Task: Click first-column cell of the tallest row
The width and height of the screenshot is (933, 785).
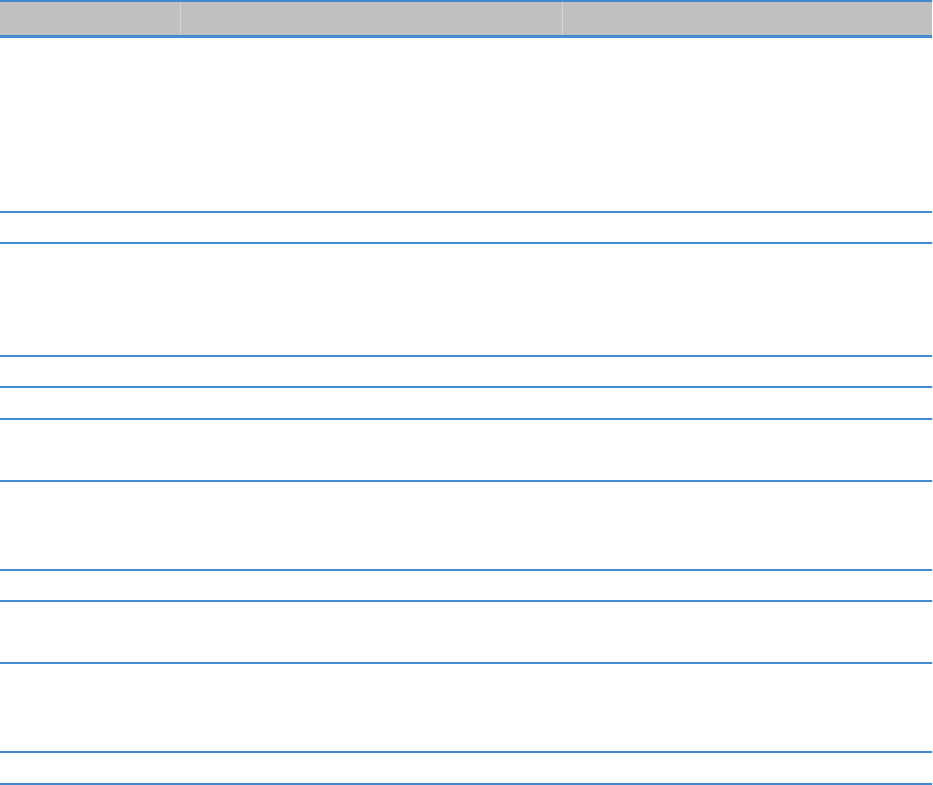Action: point(90,124)
